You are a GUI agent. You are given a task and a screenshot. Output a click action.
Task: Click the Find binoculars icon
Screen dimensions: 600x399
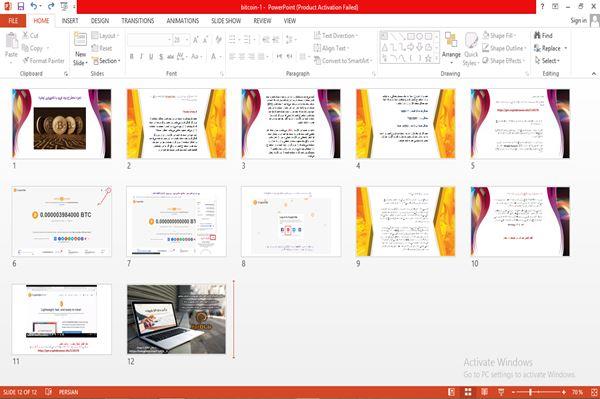538,36
